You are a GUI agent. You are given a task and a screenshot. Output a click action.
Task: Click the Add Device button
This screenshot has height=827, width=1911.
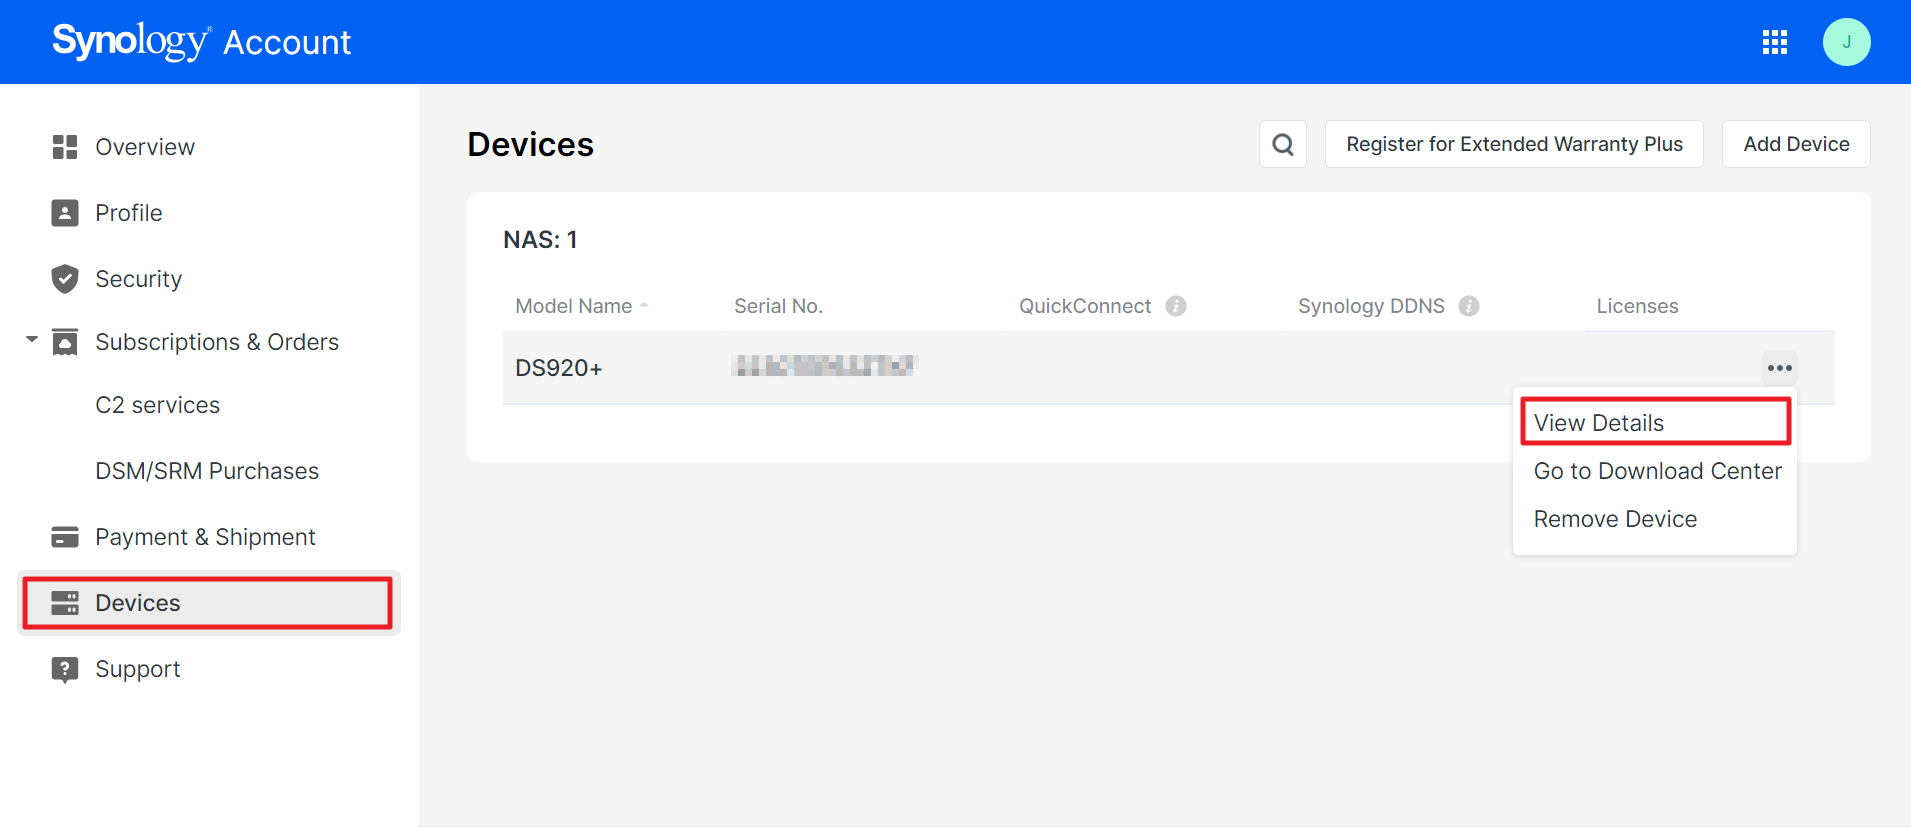point(1795,144)
